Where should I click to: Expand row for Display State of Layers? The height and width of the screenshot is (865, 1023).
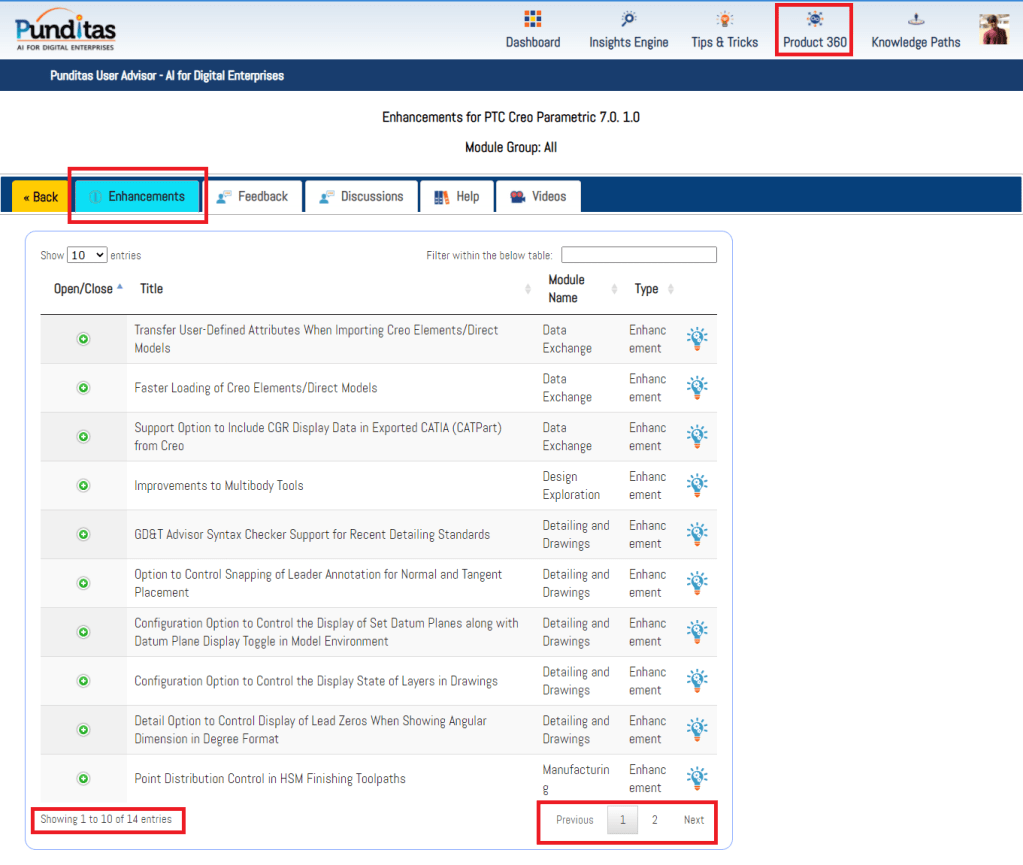point(84,681)
